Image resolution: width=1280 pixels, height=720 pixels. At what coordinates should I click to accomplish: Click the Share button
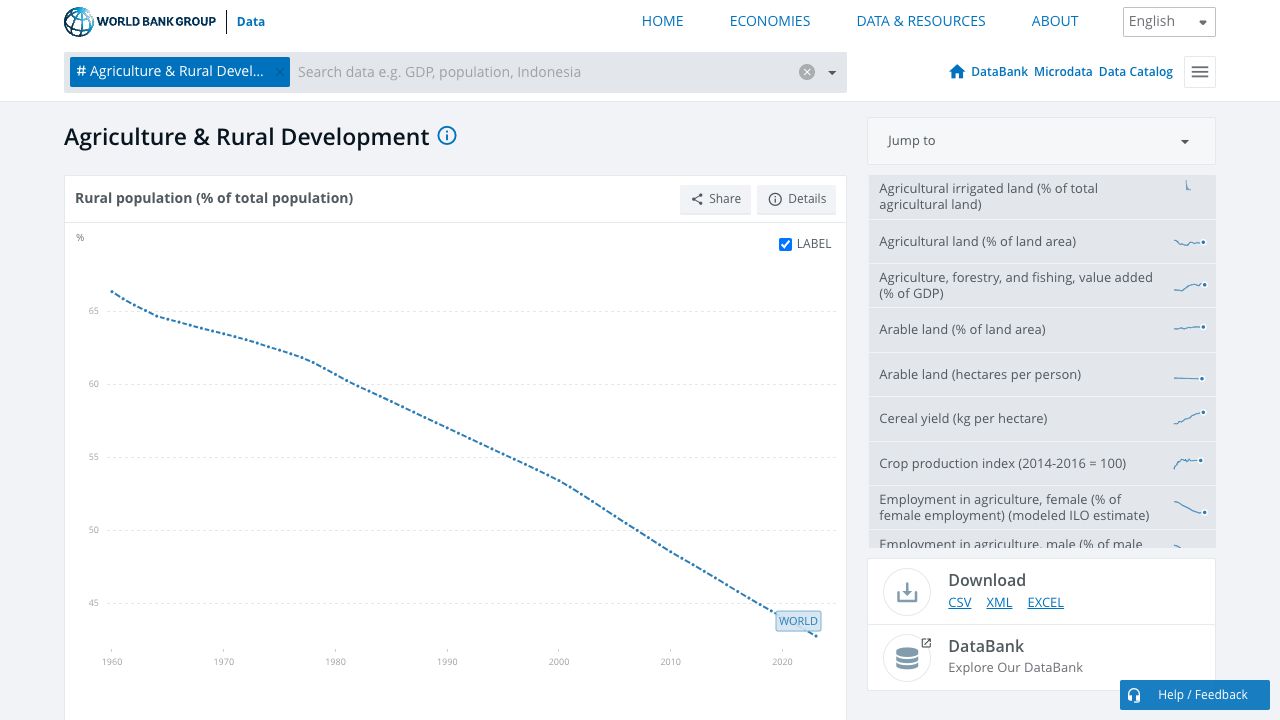716,199
